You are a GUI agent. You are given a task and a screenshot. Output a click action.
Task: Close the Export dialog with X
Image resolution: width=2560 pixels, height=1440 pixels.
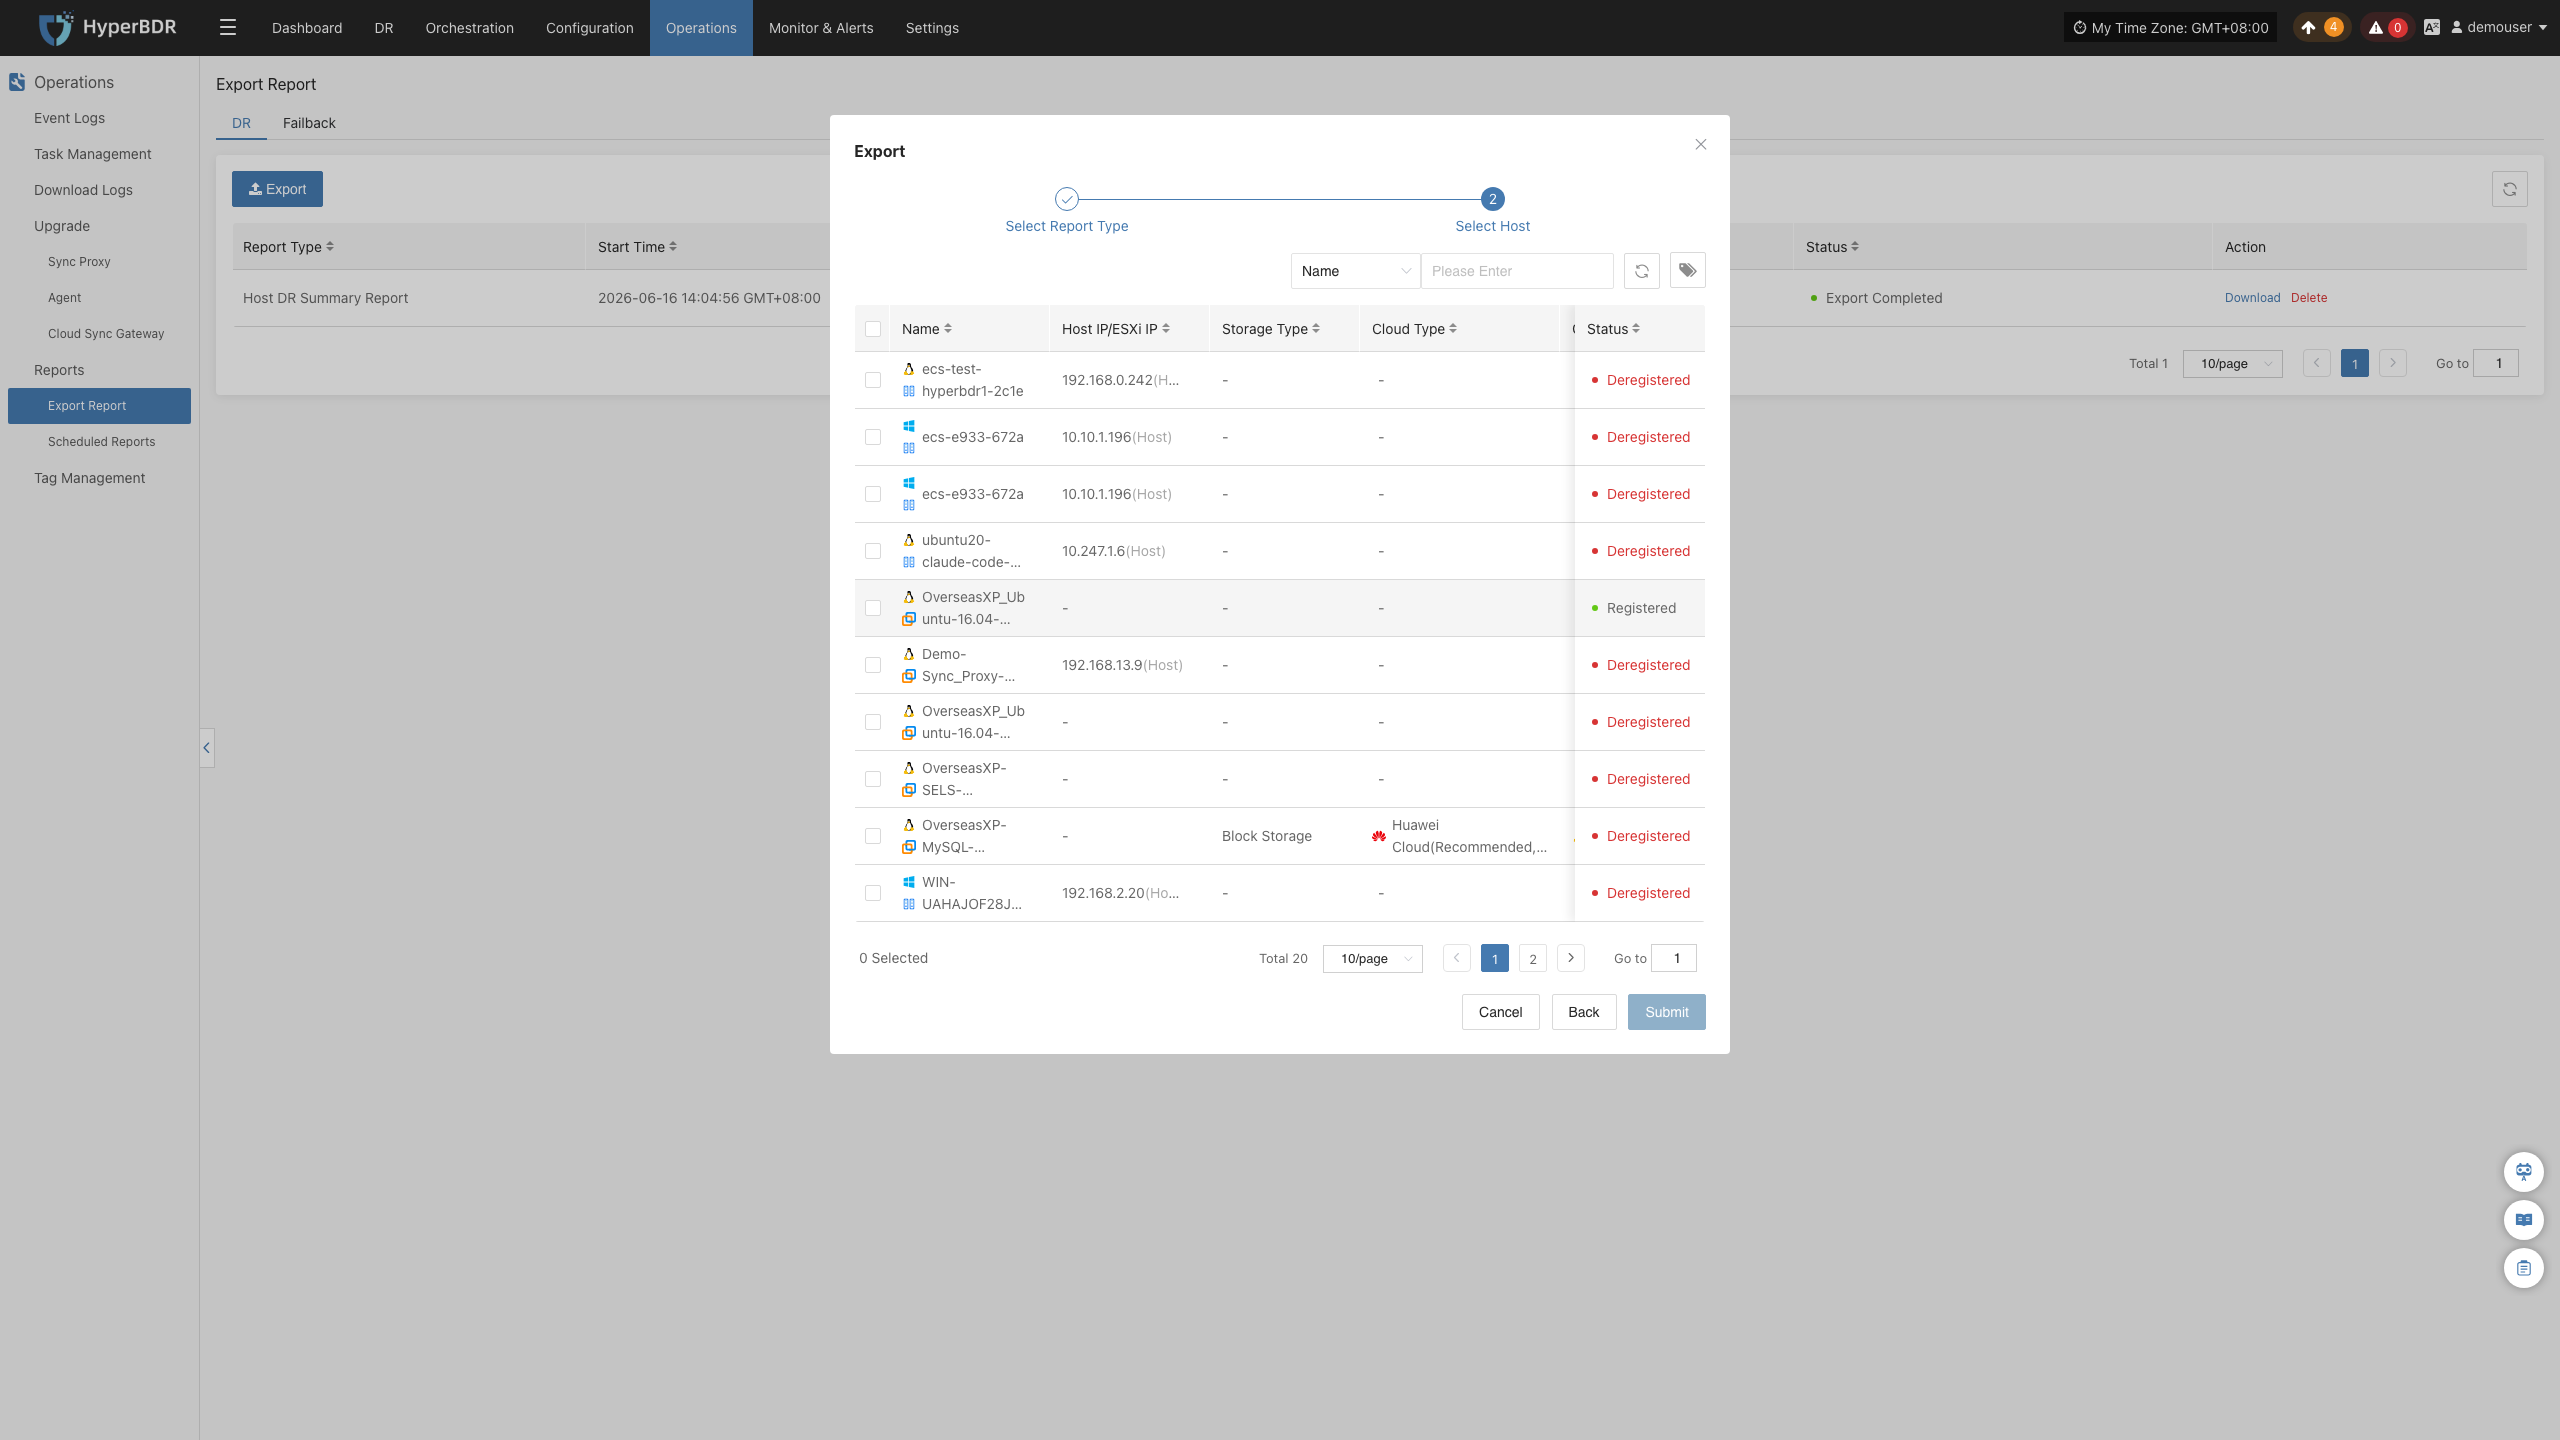[x=1701, y=145]
